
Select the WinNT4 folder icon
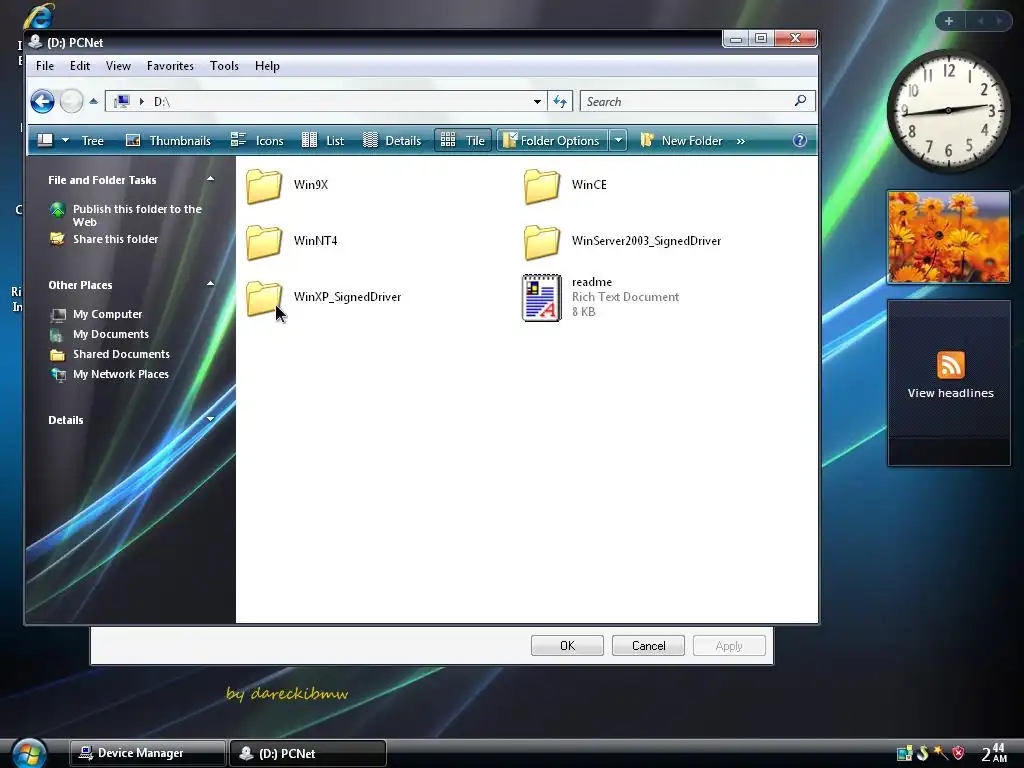tap(264, 242)
